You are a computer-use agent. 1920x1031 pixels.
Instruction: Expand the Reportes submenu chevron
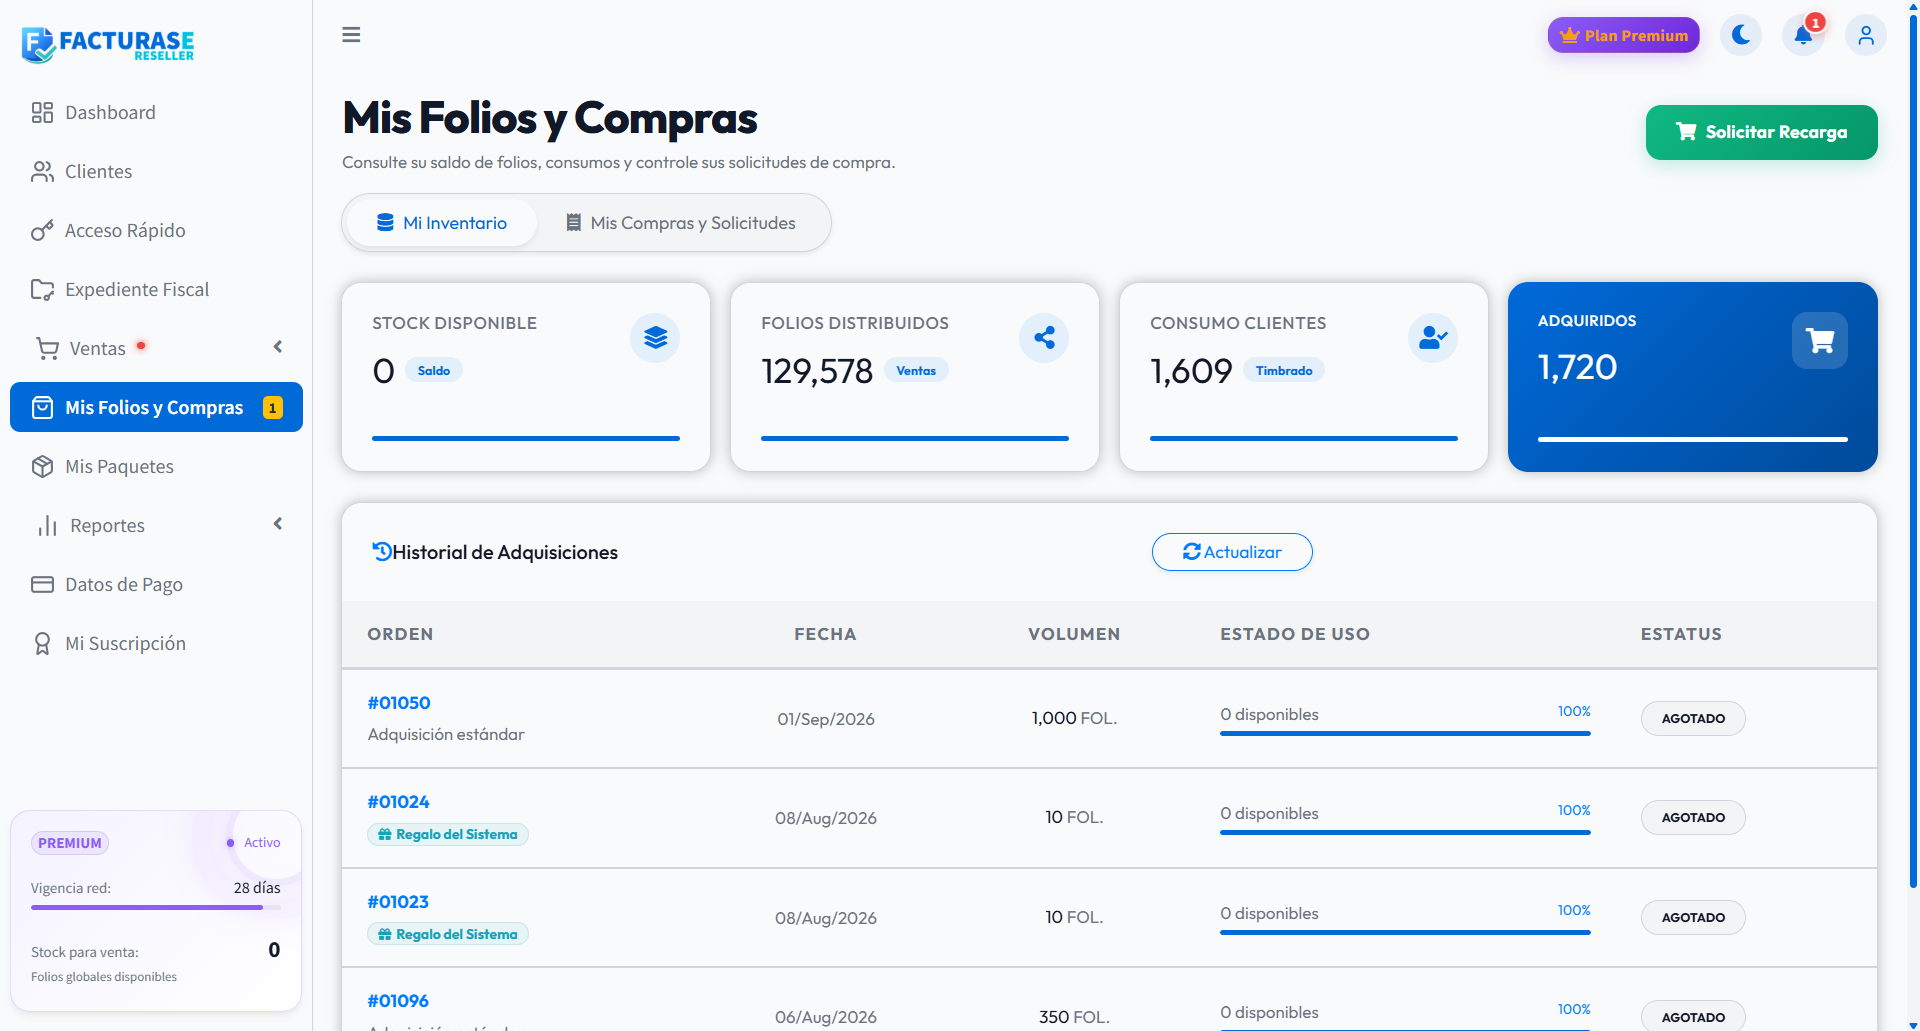278,524
